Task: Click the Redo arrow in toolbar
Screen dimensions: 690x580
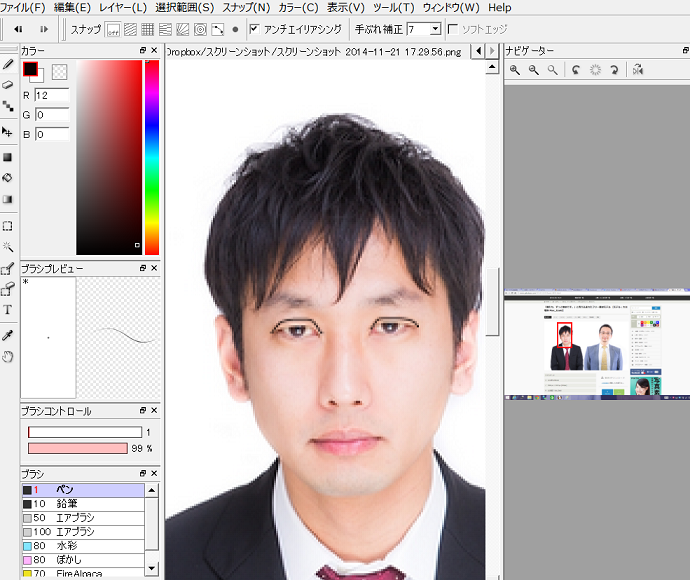Action: (44, 29)
